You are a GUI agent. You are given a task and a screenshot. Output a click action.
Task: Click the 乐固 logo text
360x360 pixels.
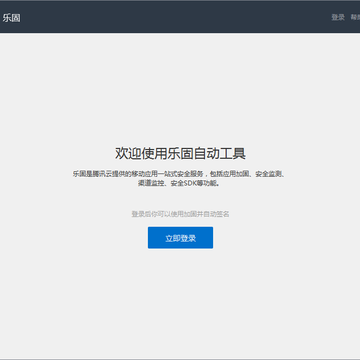(x=12, y=18)
